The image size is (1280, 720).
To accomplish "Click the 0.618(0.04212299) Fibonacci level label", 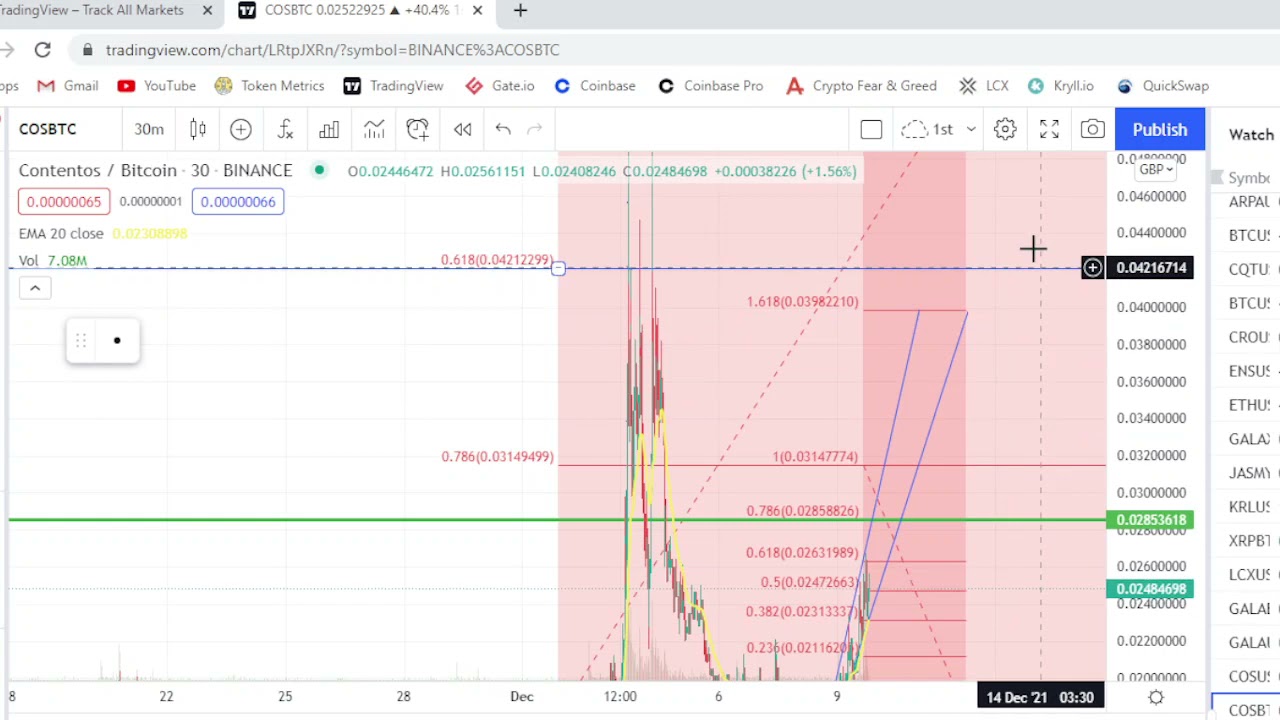I will pyautogui.click(x=497, y=260).
